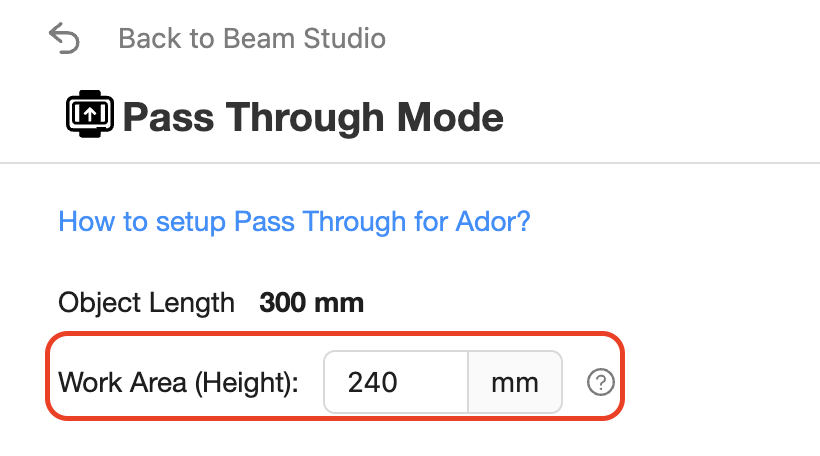
Task: Click the word 'Mode' in the page title
Action: tap(450, 117)
